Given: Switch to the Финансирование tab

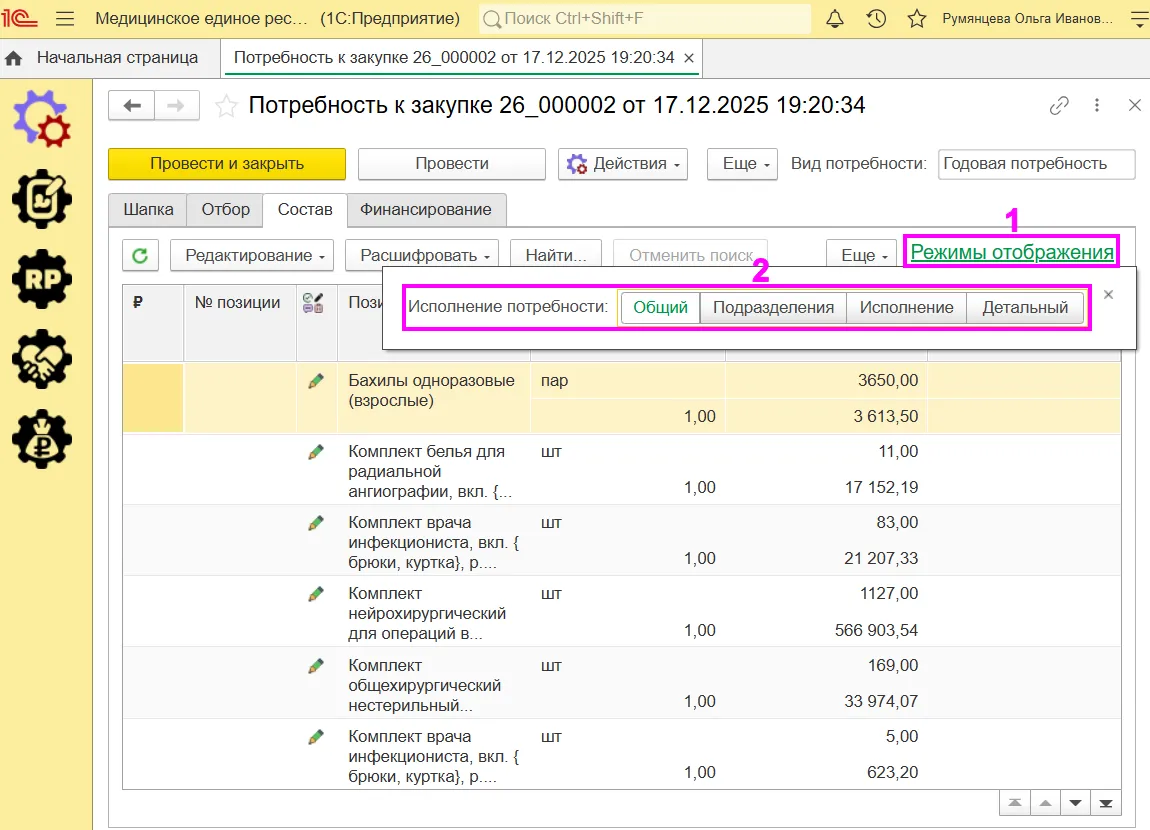Looking at the screenshot, I should (x=425, y=210).
